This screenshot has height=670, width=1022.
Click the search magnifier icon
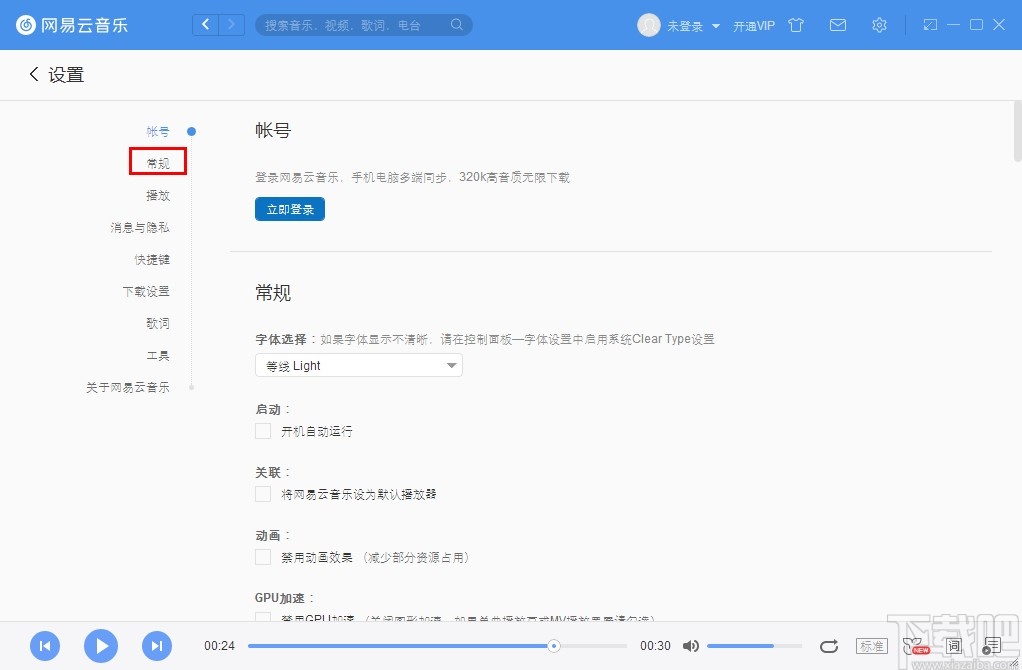457,25
